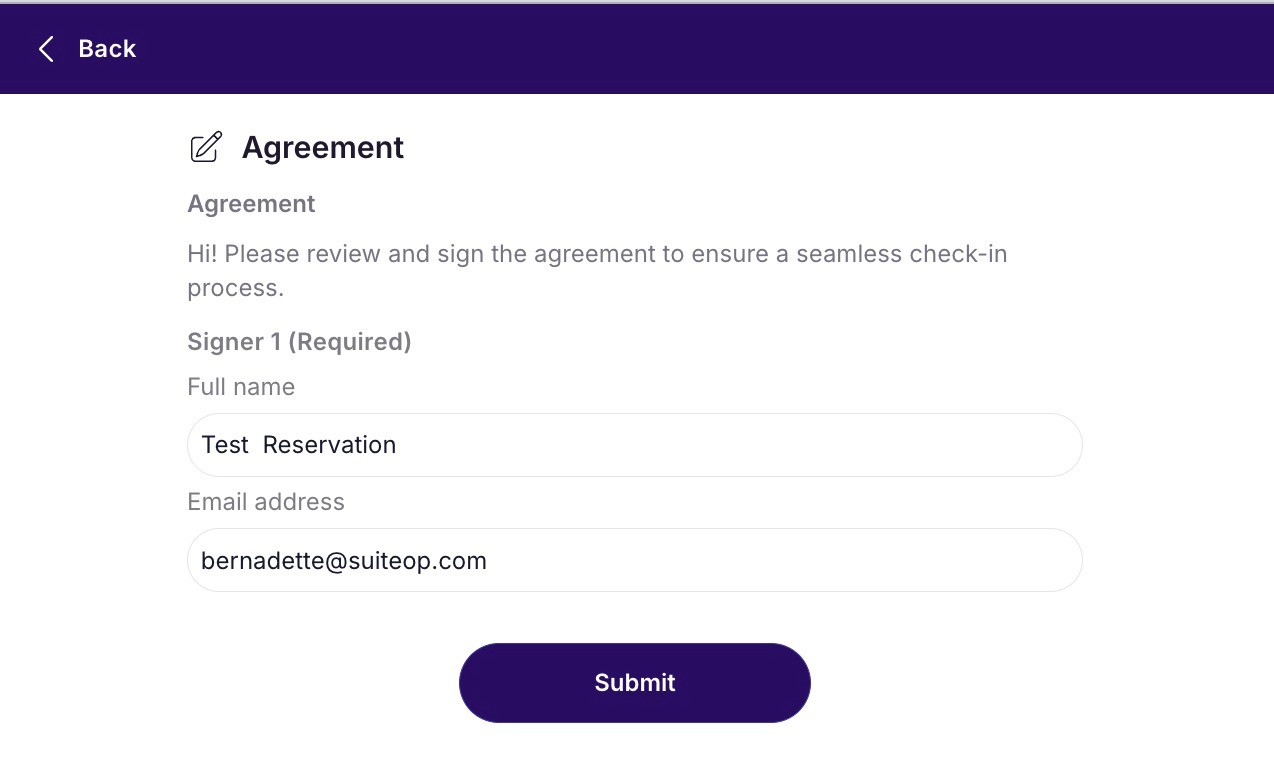
Task: Click the Full name field label
Action: (x=241, y=387)
